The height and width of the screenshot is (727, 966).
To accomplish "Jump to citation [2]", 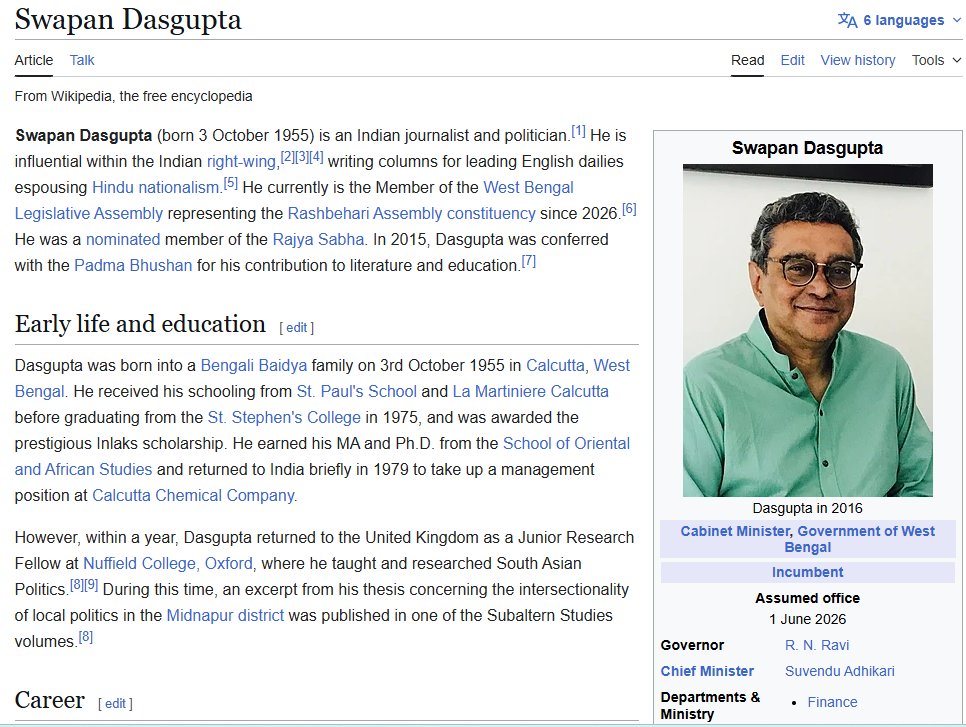I will (287, 156).
